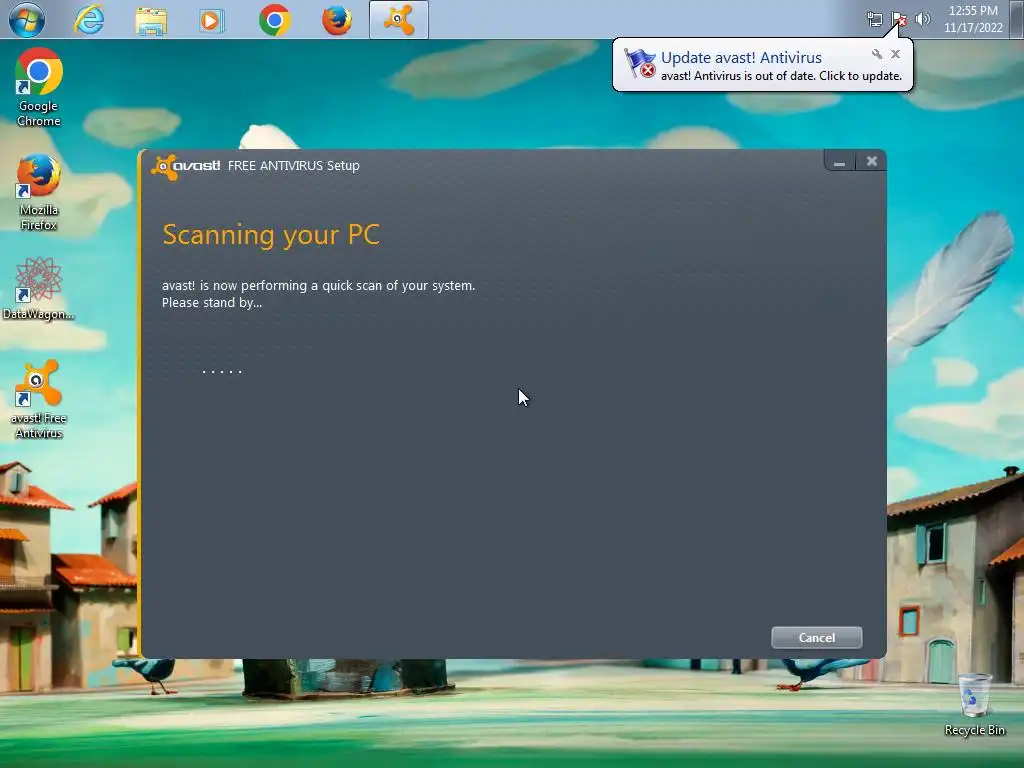Screen dimensions: 1024x768
Task: Click the 'FREE ANTIVIRUS Setup' title text
Action: (294, 166)
